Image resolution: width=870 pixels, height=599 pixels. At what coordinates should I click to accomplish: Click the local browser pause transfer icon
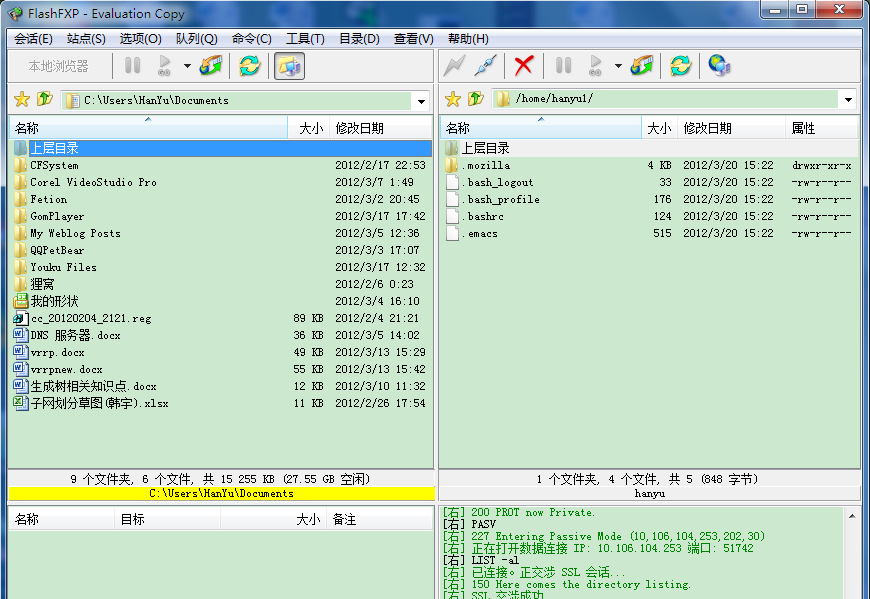pyautogui.click(x=133, y=65)
